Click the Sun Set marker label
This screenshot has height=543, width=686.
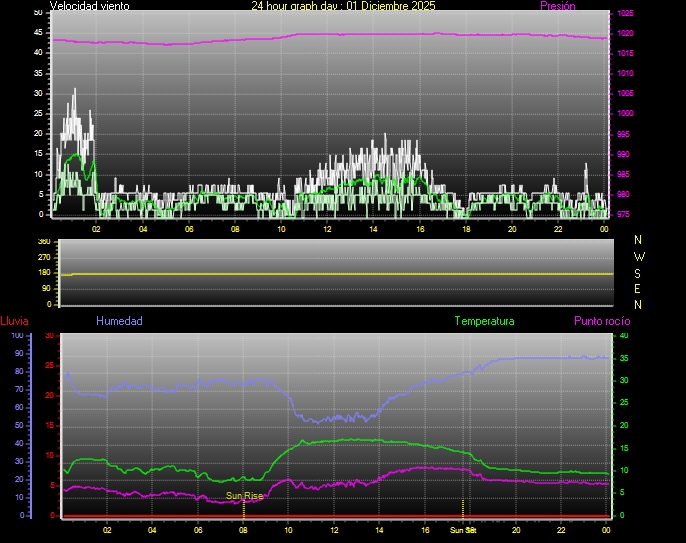point(462,529)
